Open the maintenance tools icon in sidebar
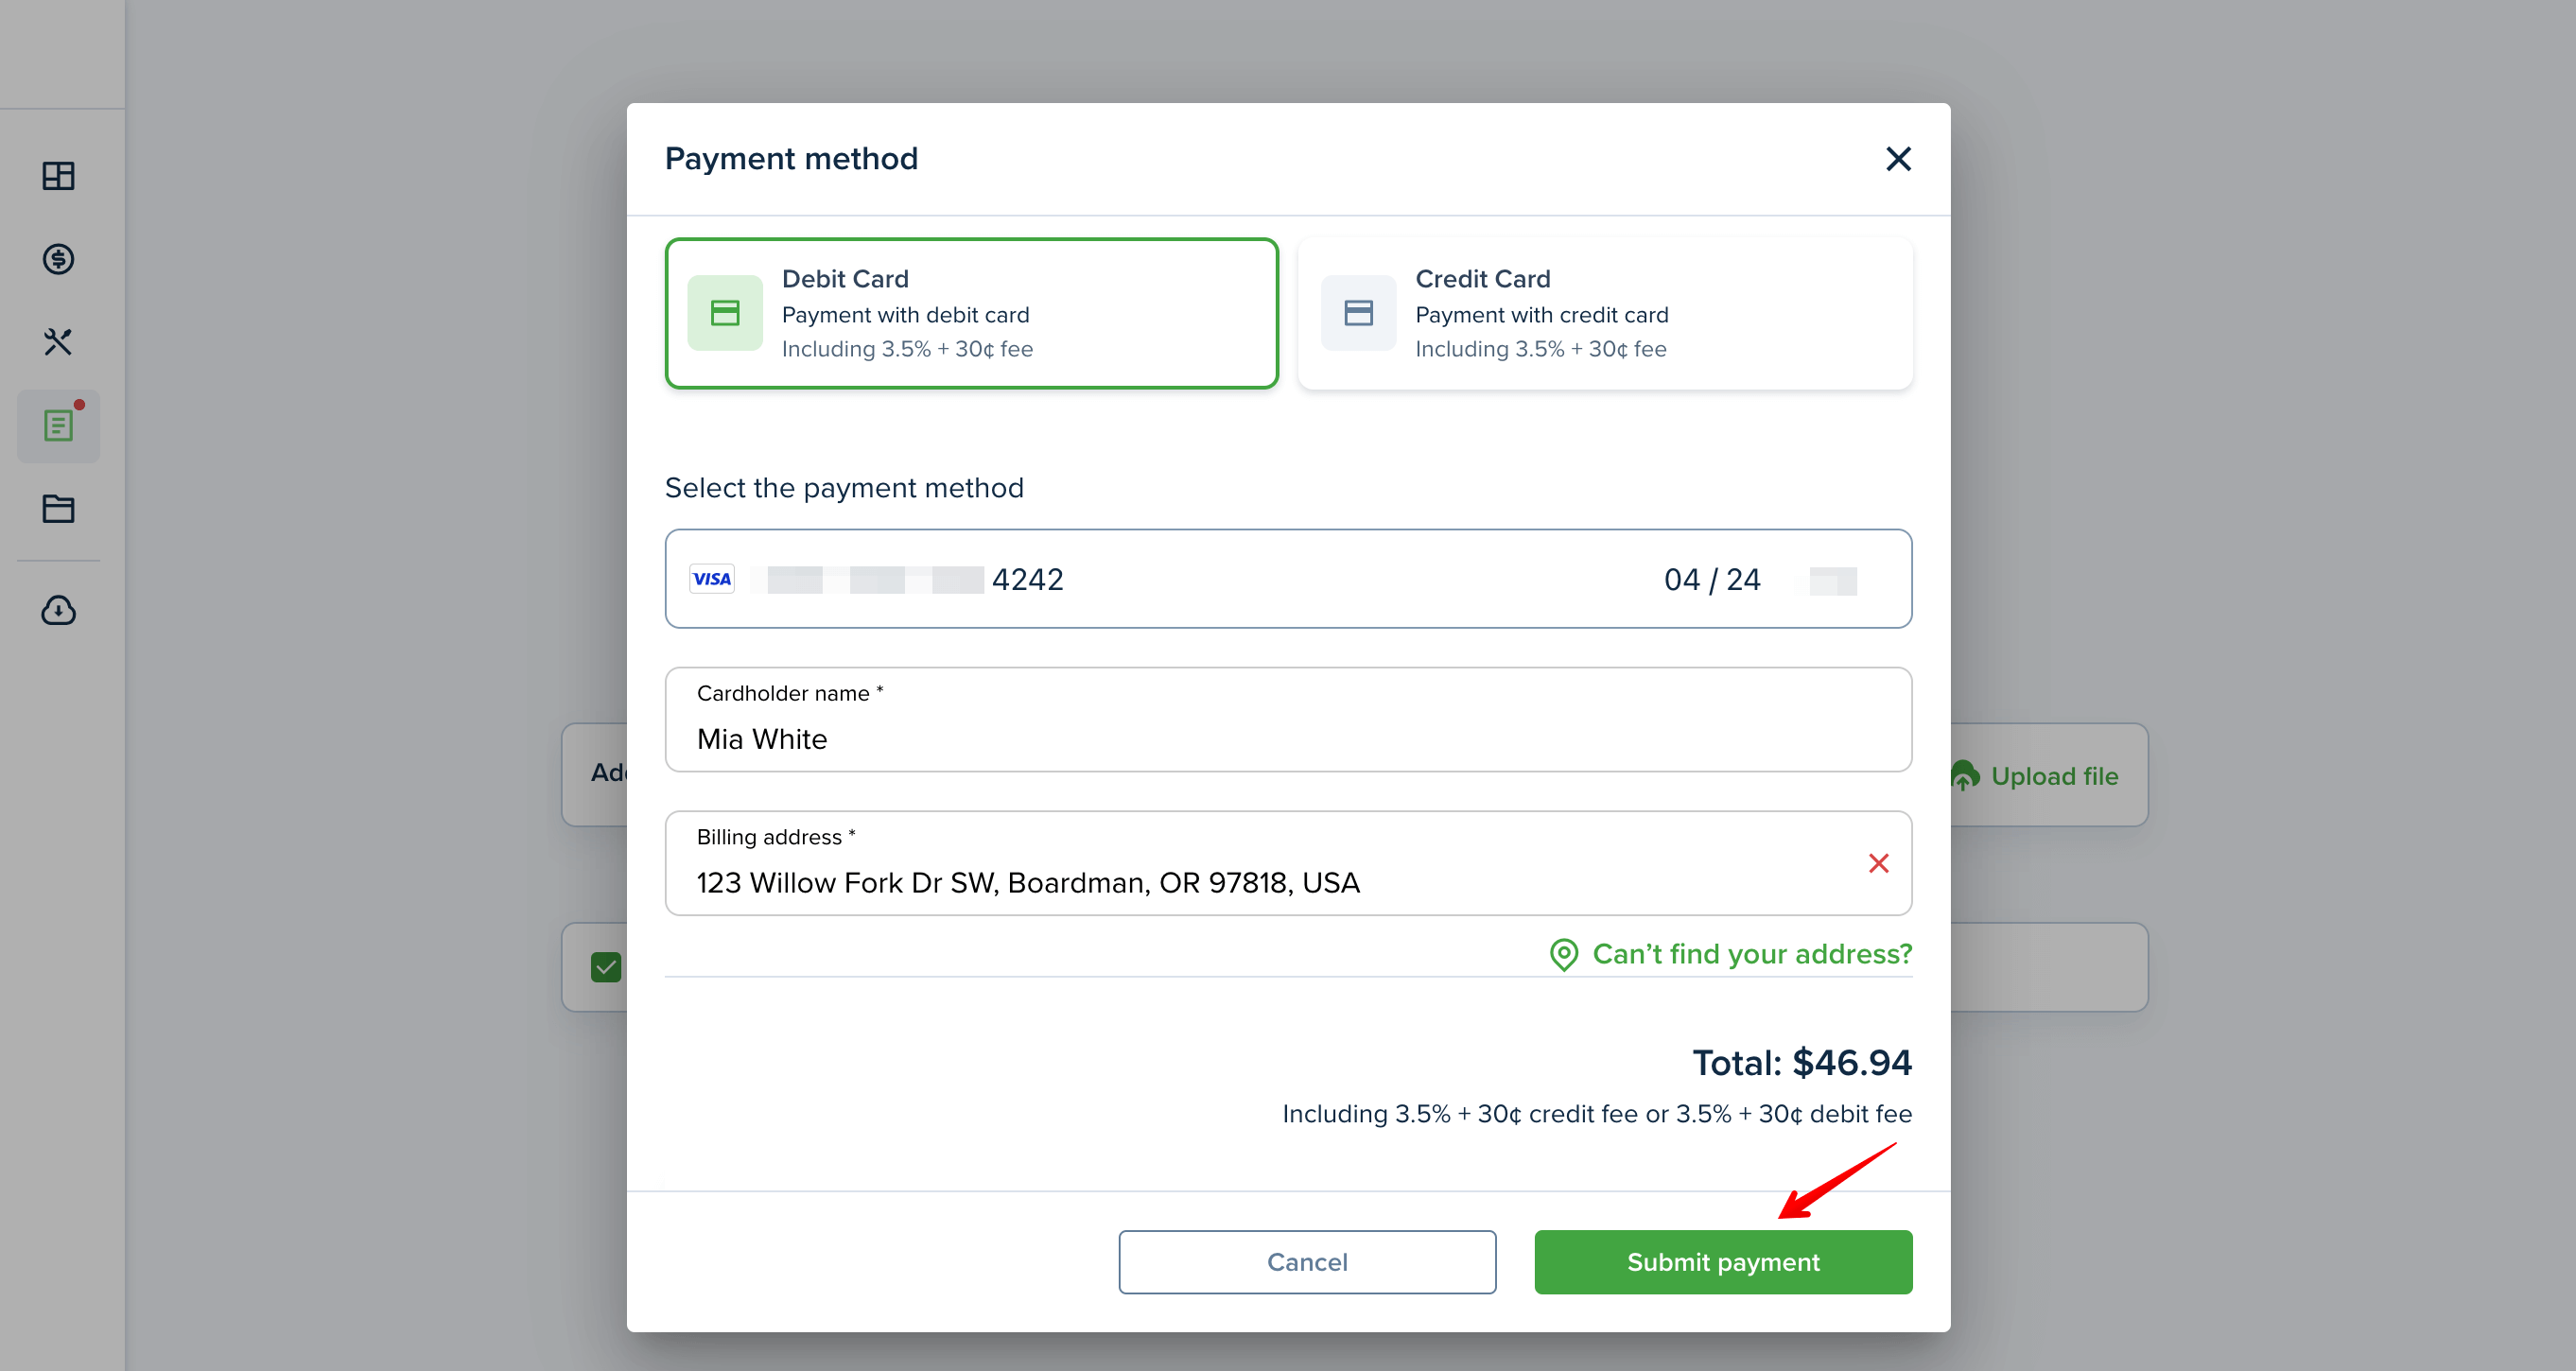2576x1371 pixels. click(x=58, y=342)
